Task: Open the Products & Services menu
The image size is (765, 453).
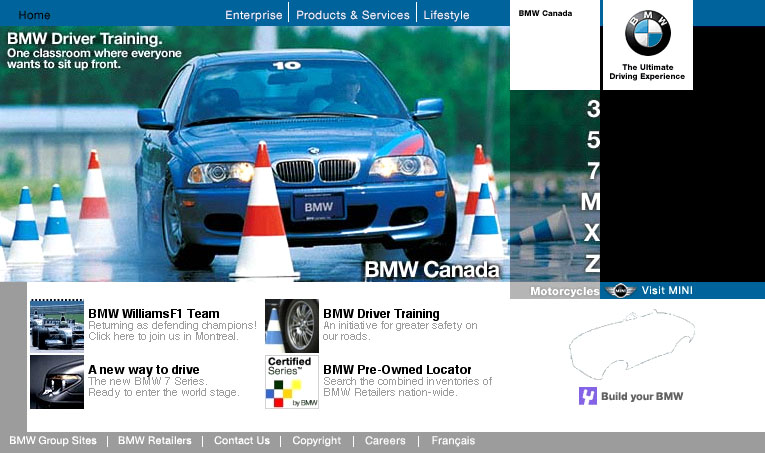Action: (x=353, y=15)
